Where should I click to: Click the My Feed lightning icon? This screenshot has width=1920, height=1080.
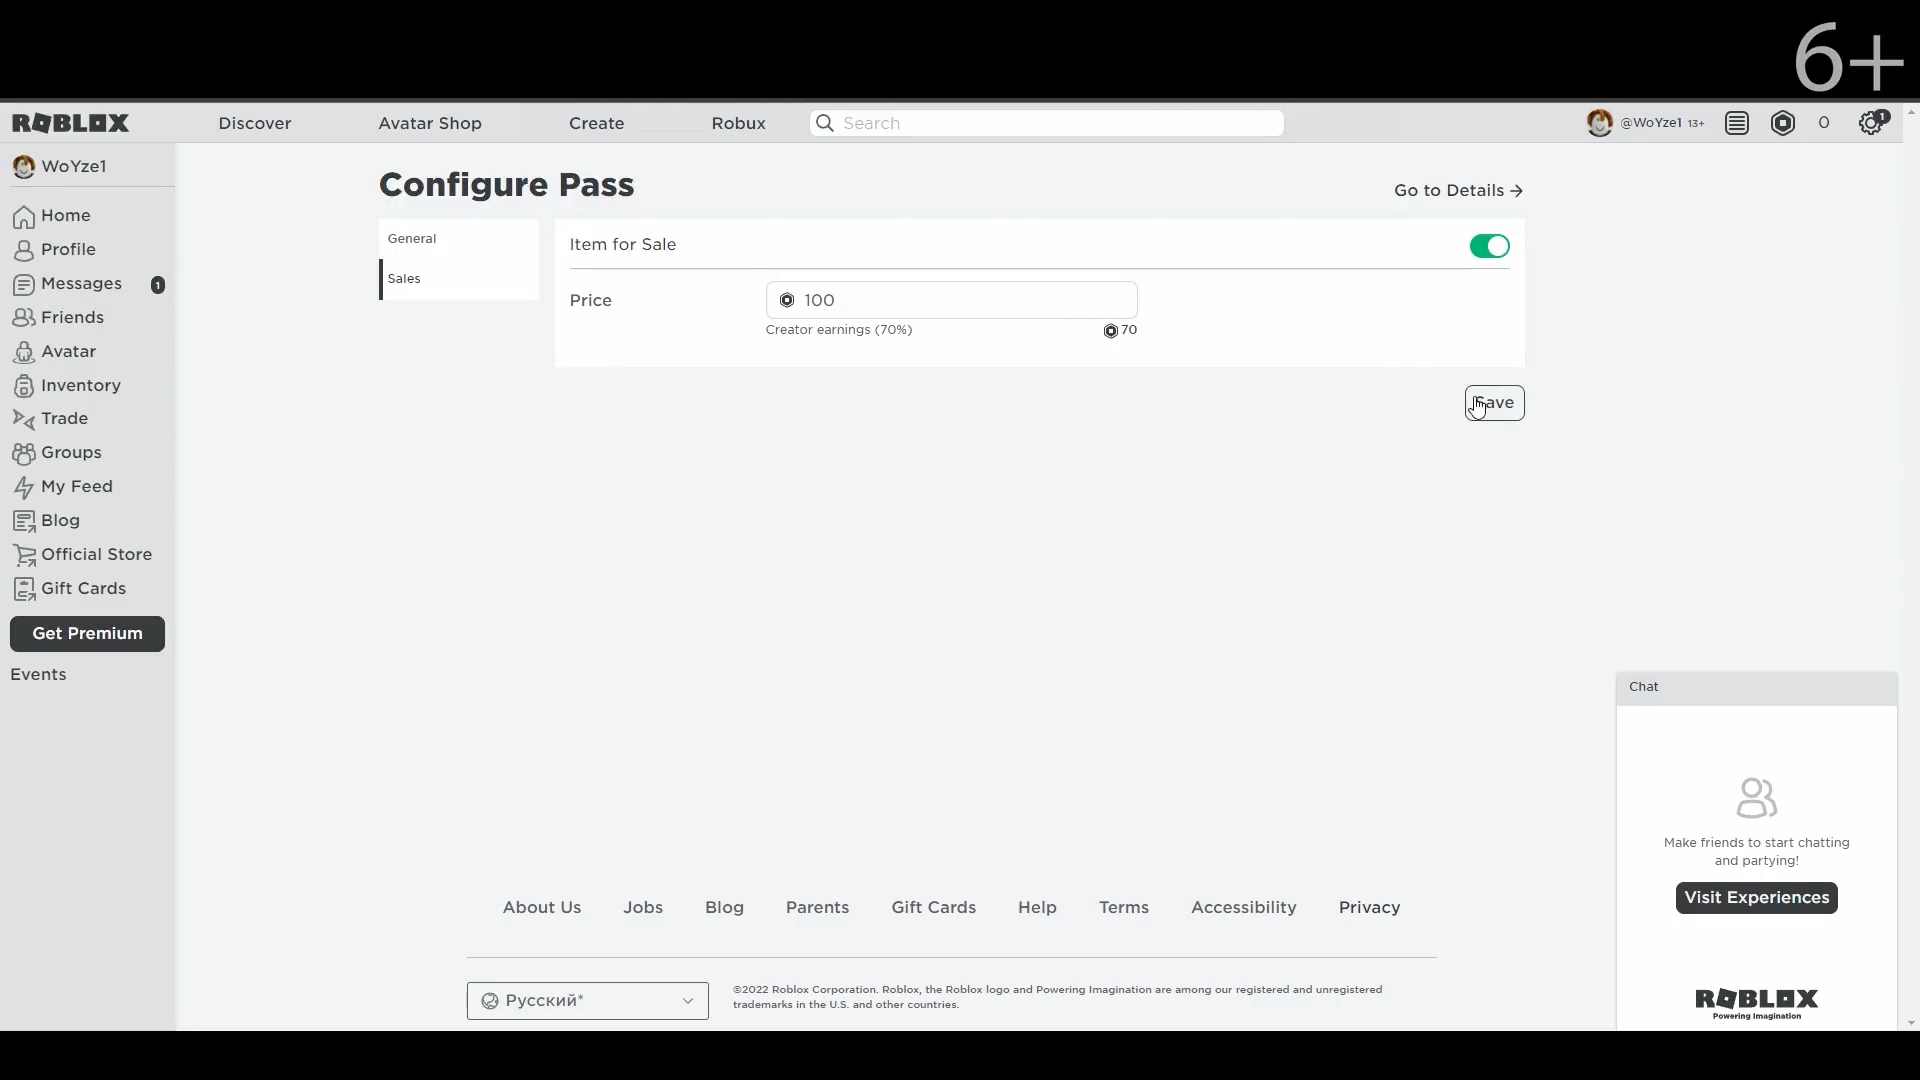click(24, 487)
